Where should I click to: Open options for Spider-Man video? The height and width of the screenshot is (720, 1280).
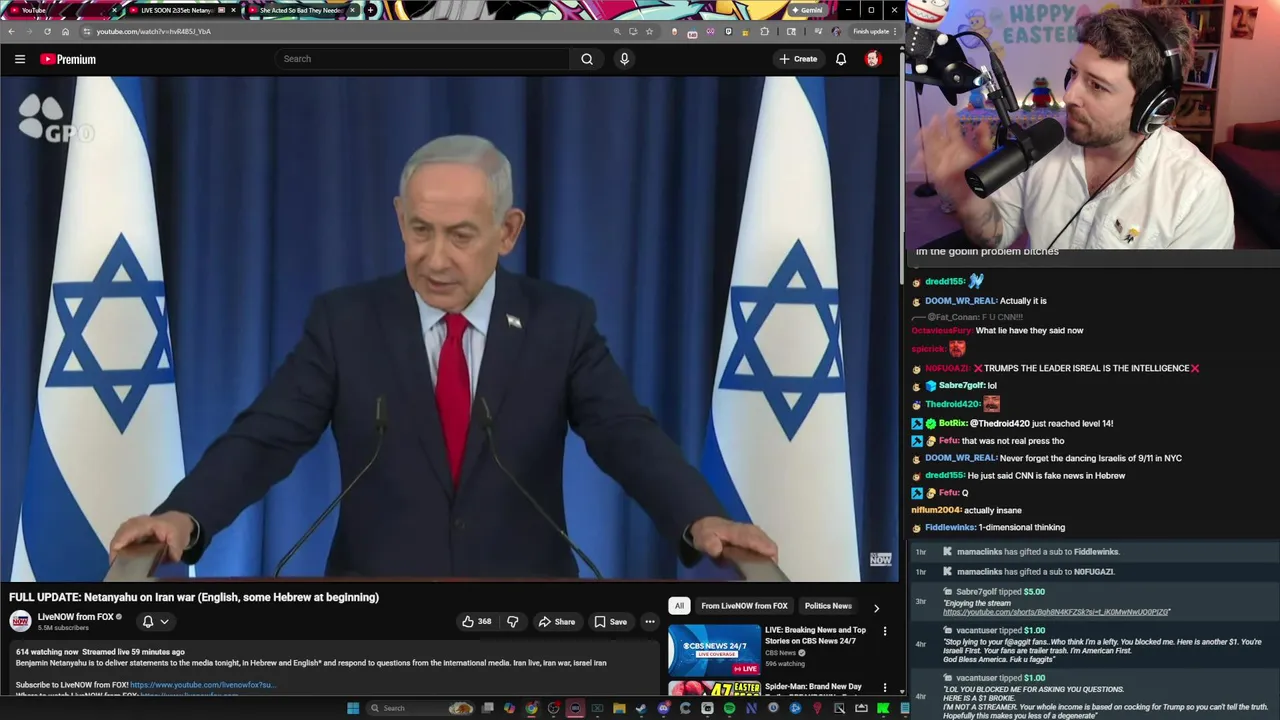(884, 687)
